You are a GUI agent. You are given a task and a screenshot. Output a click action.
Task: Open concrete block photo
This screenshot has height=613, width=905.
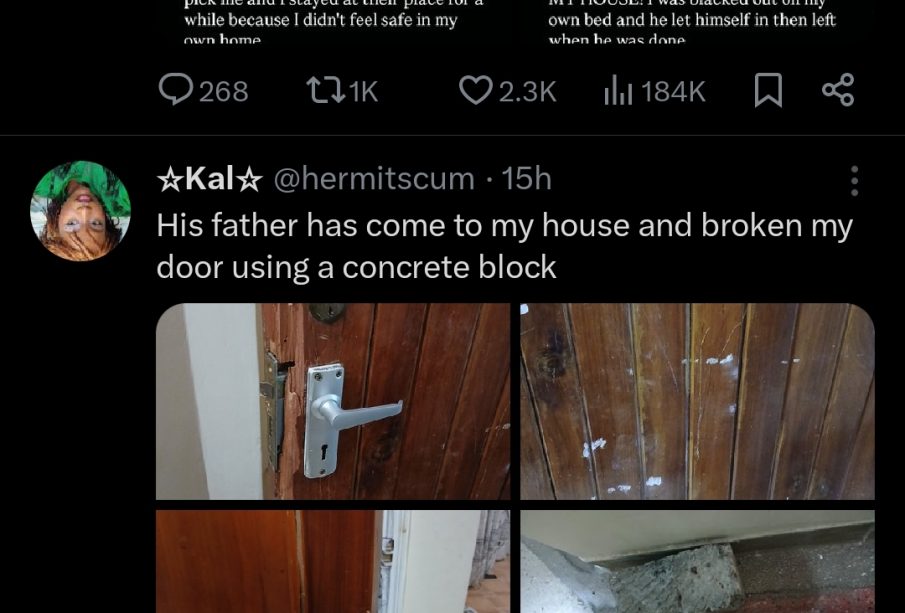pos(697,561)
